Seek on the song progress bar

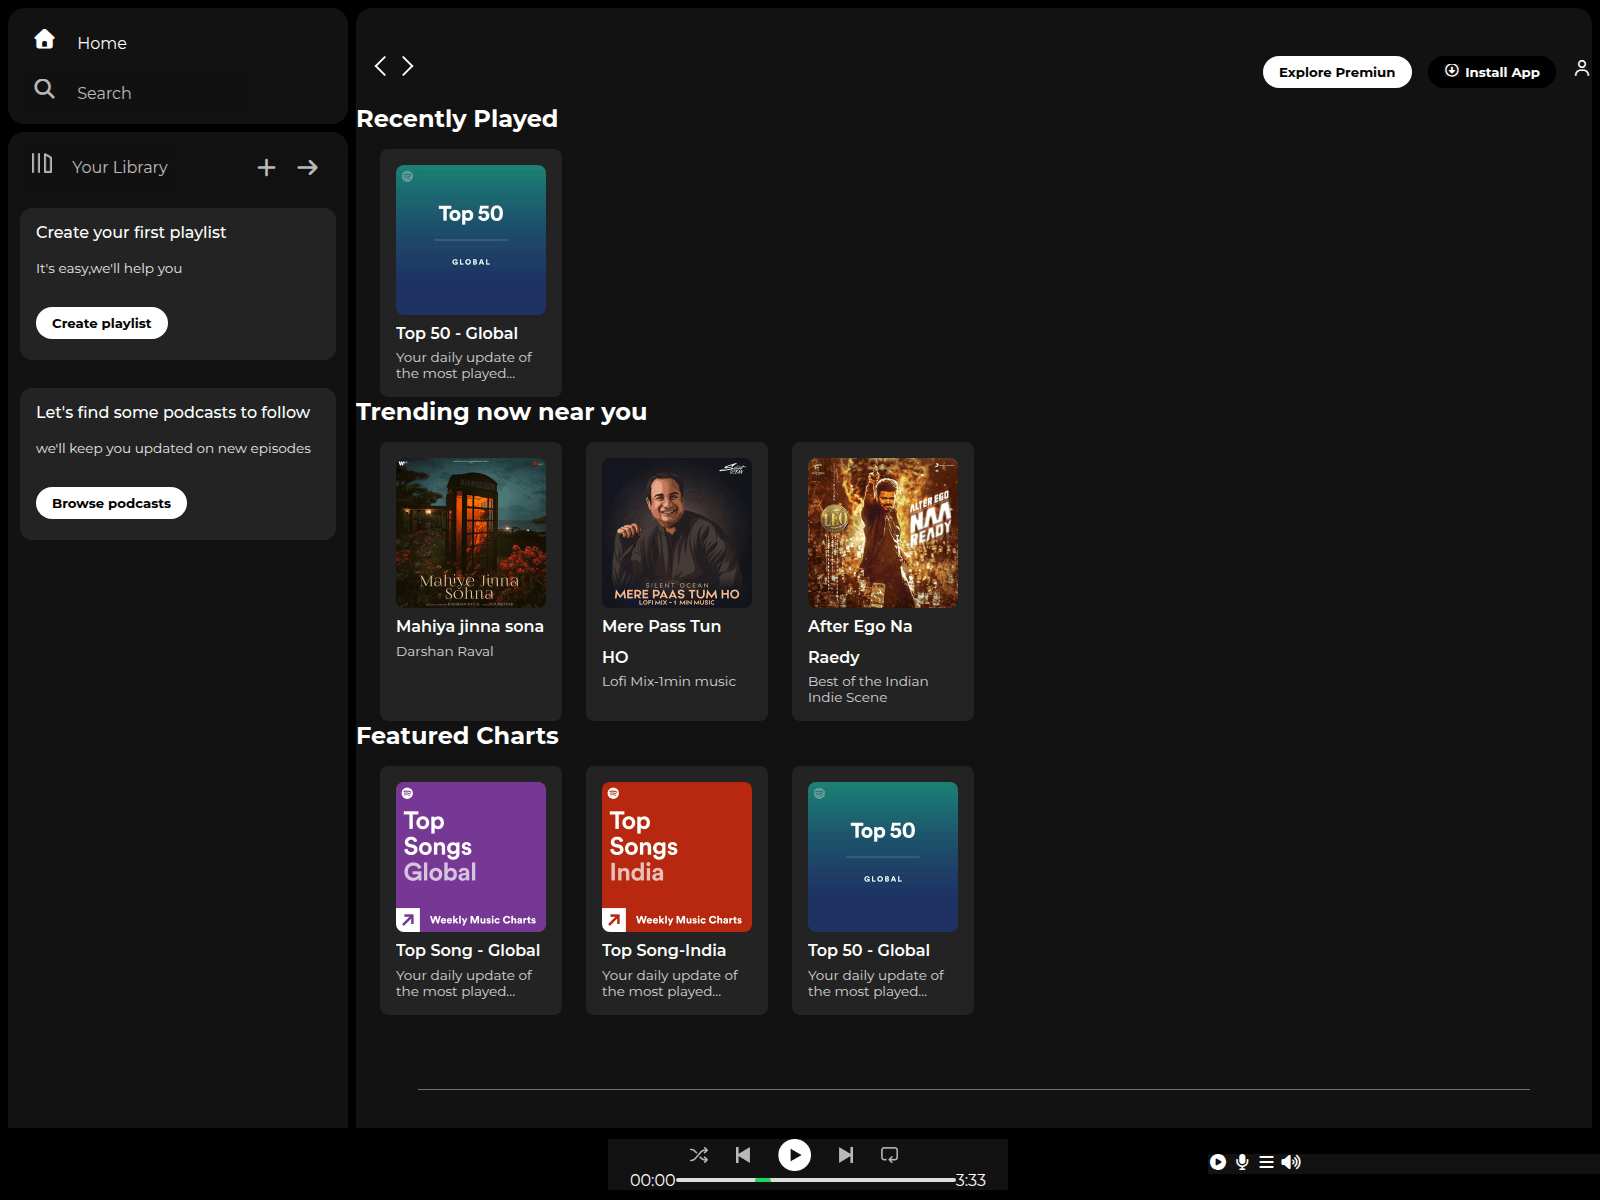click(x=816, y=1180)
